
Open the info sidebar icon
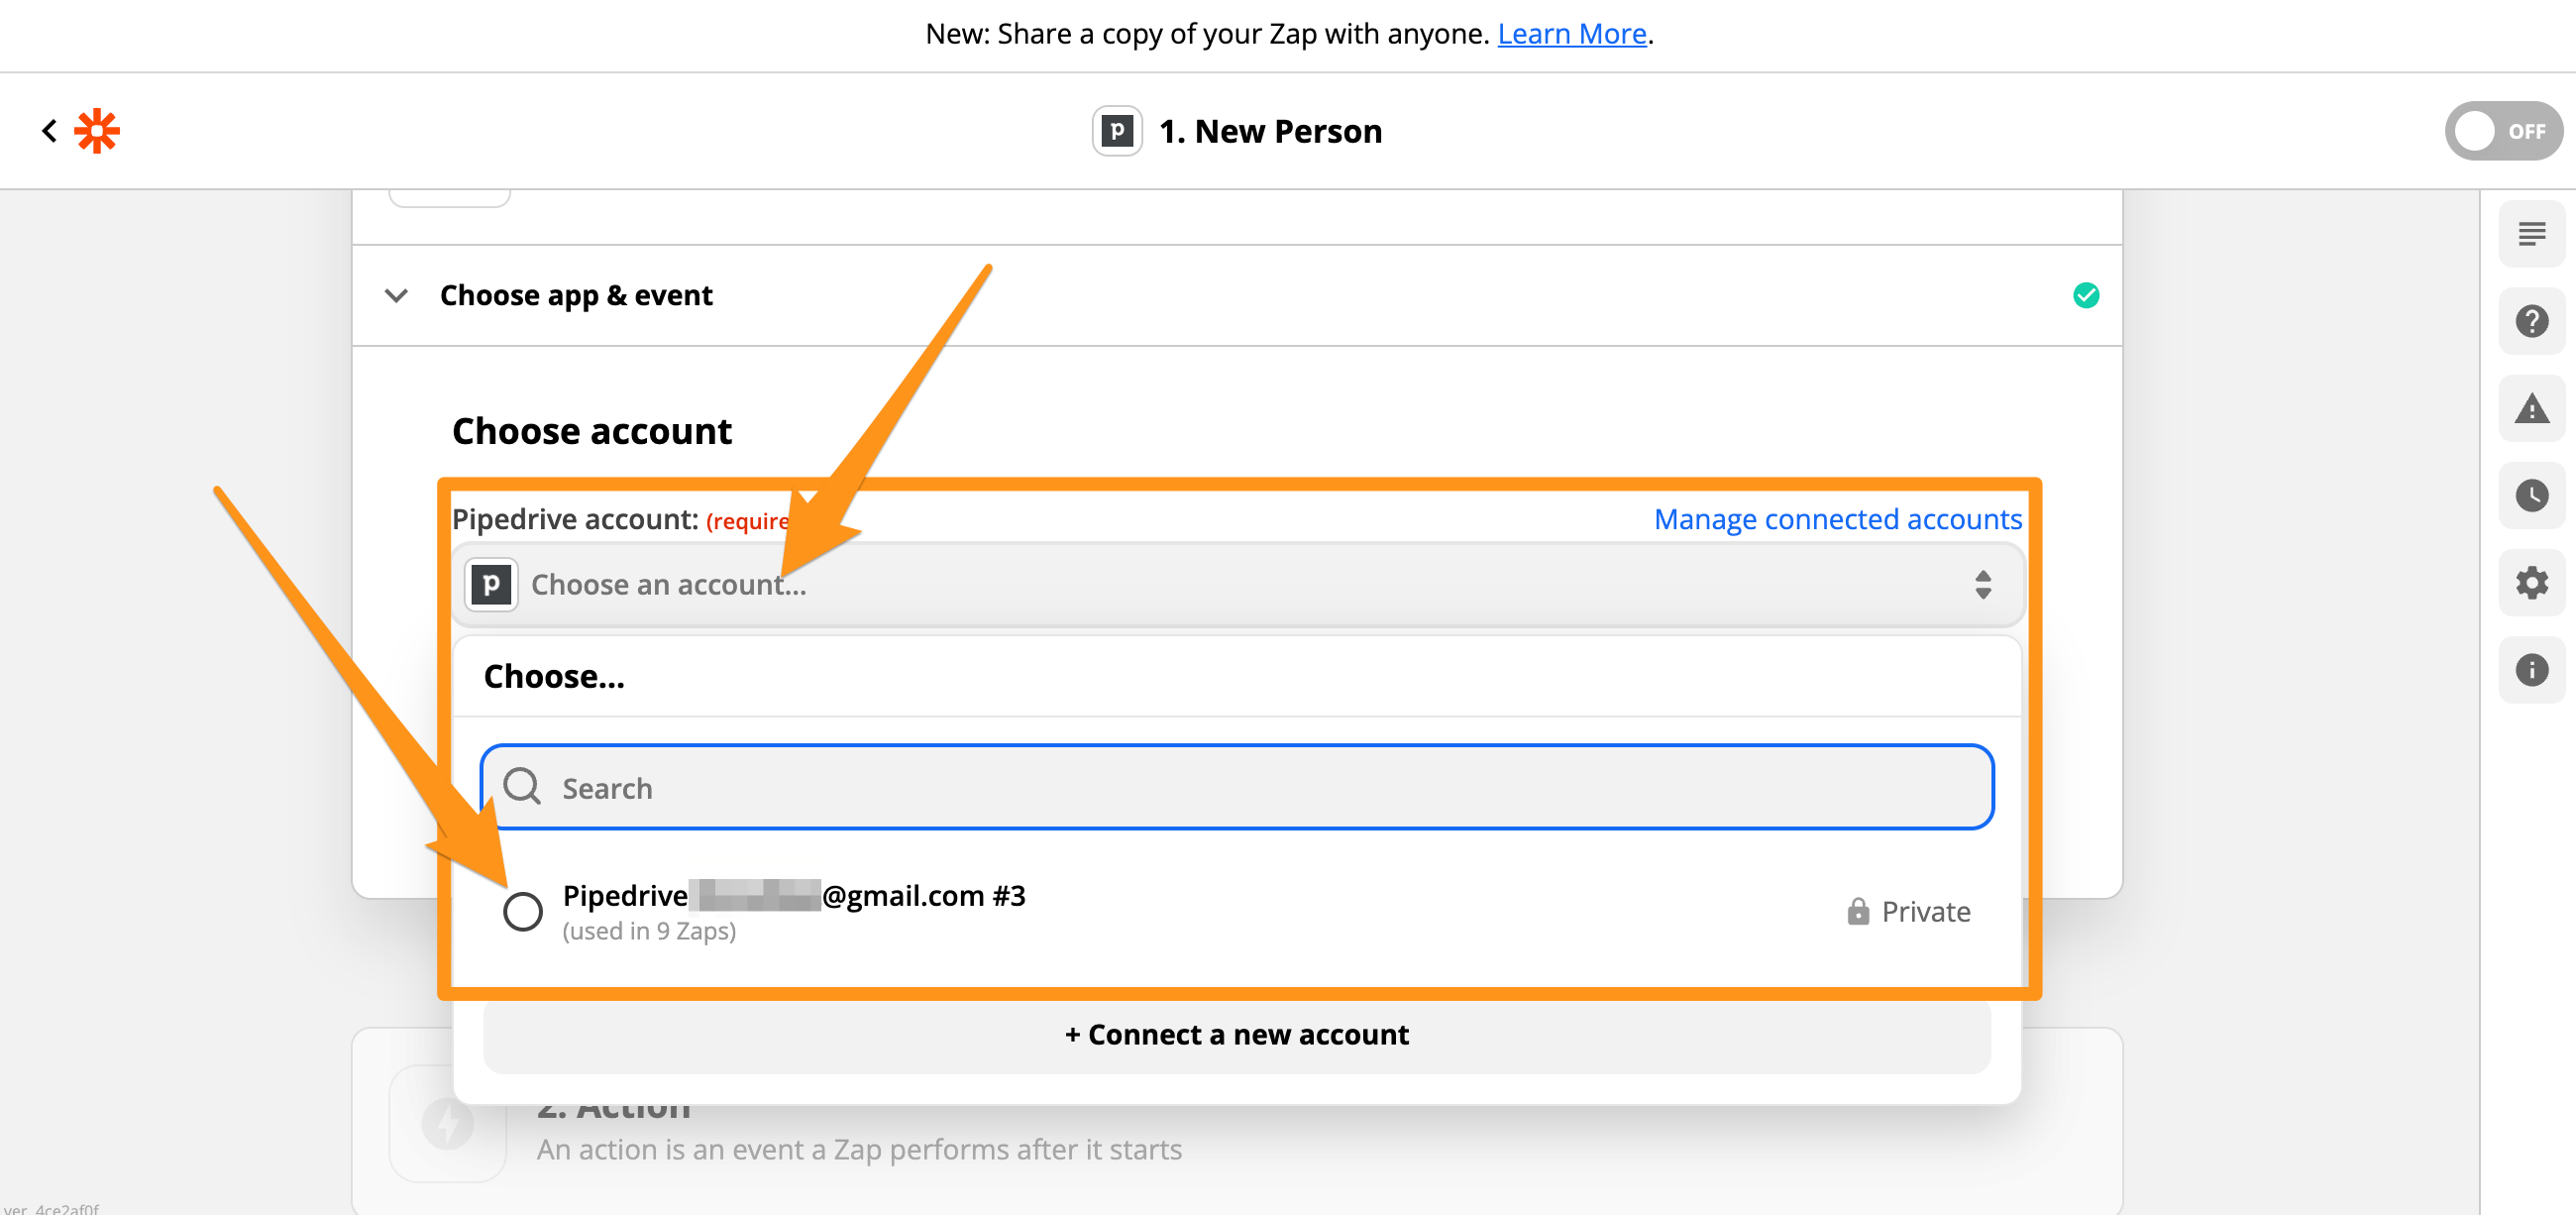2531,669
